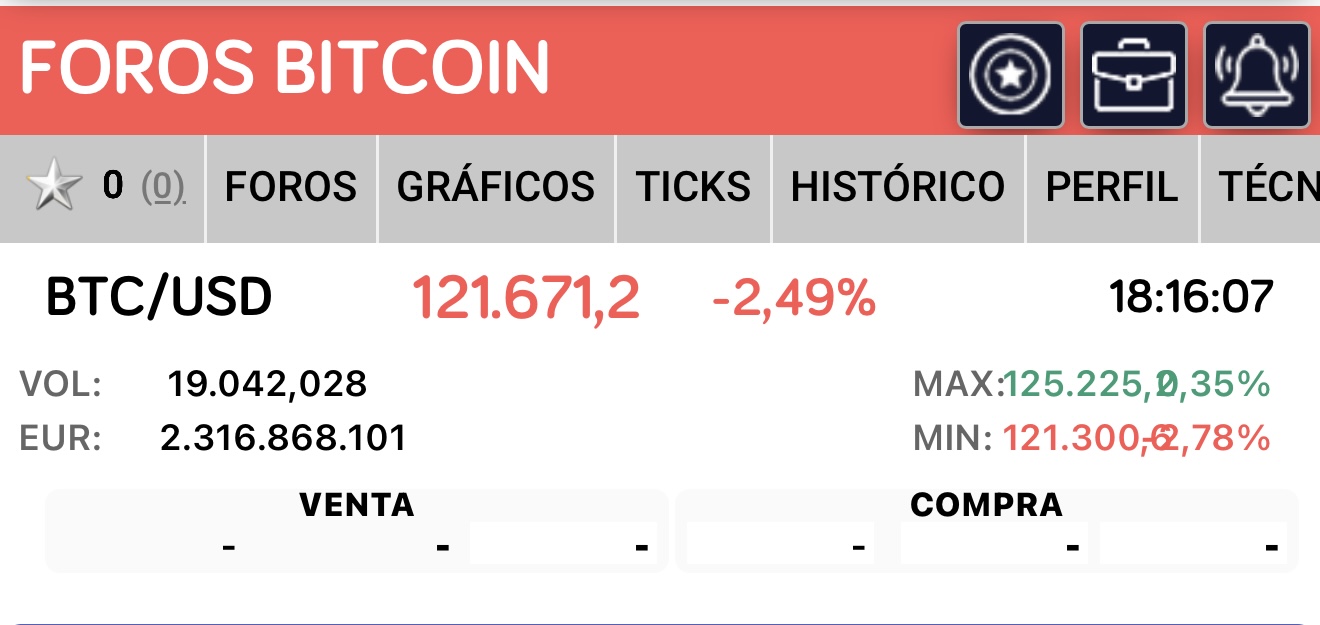The height and width of the screenshot is (625, 1320).
Task: Switch to the GRÁFICOS tab
Action: [x=496, y=187]
